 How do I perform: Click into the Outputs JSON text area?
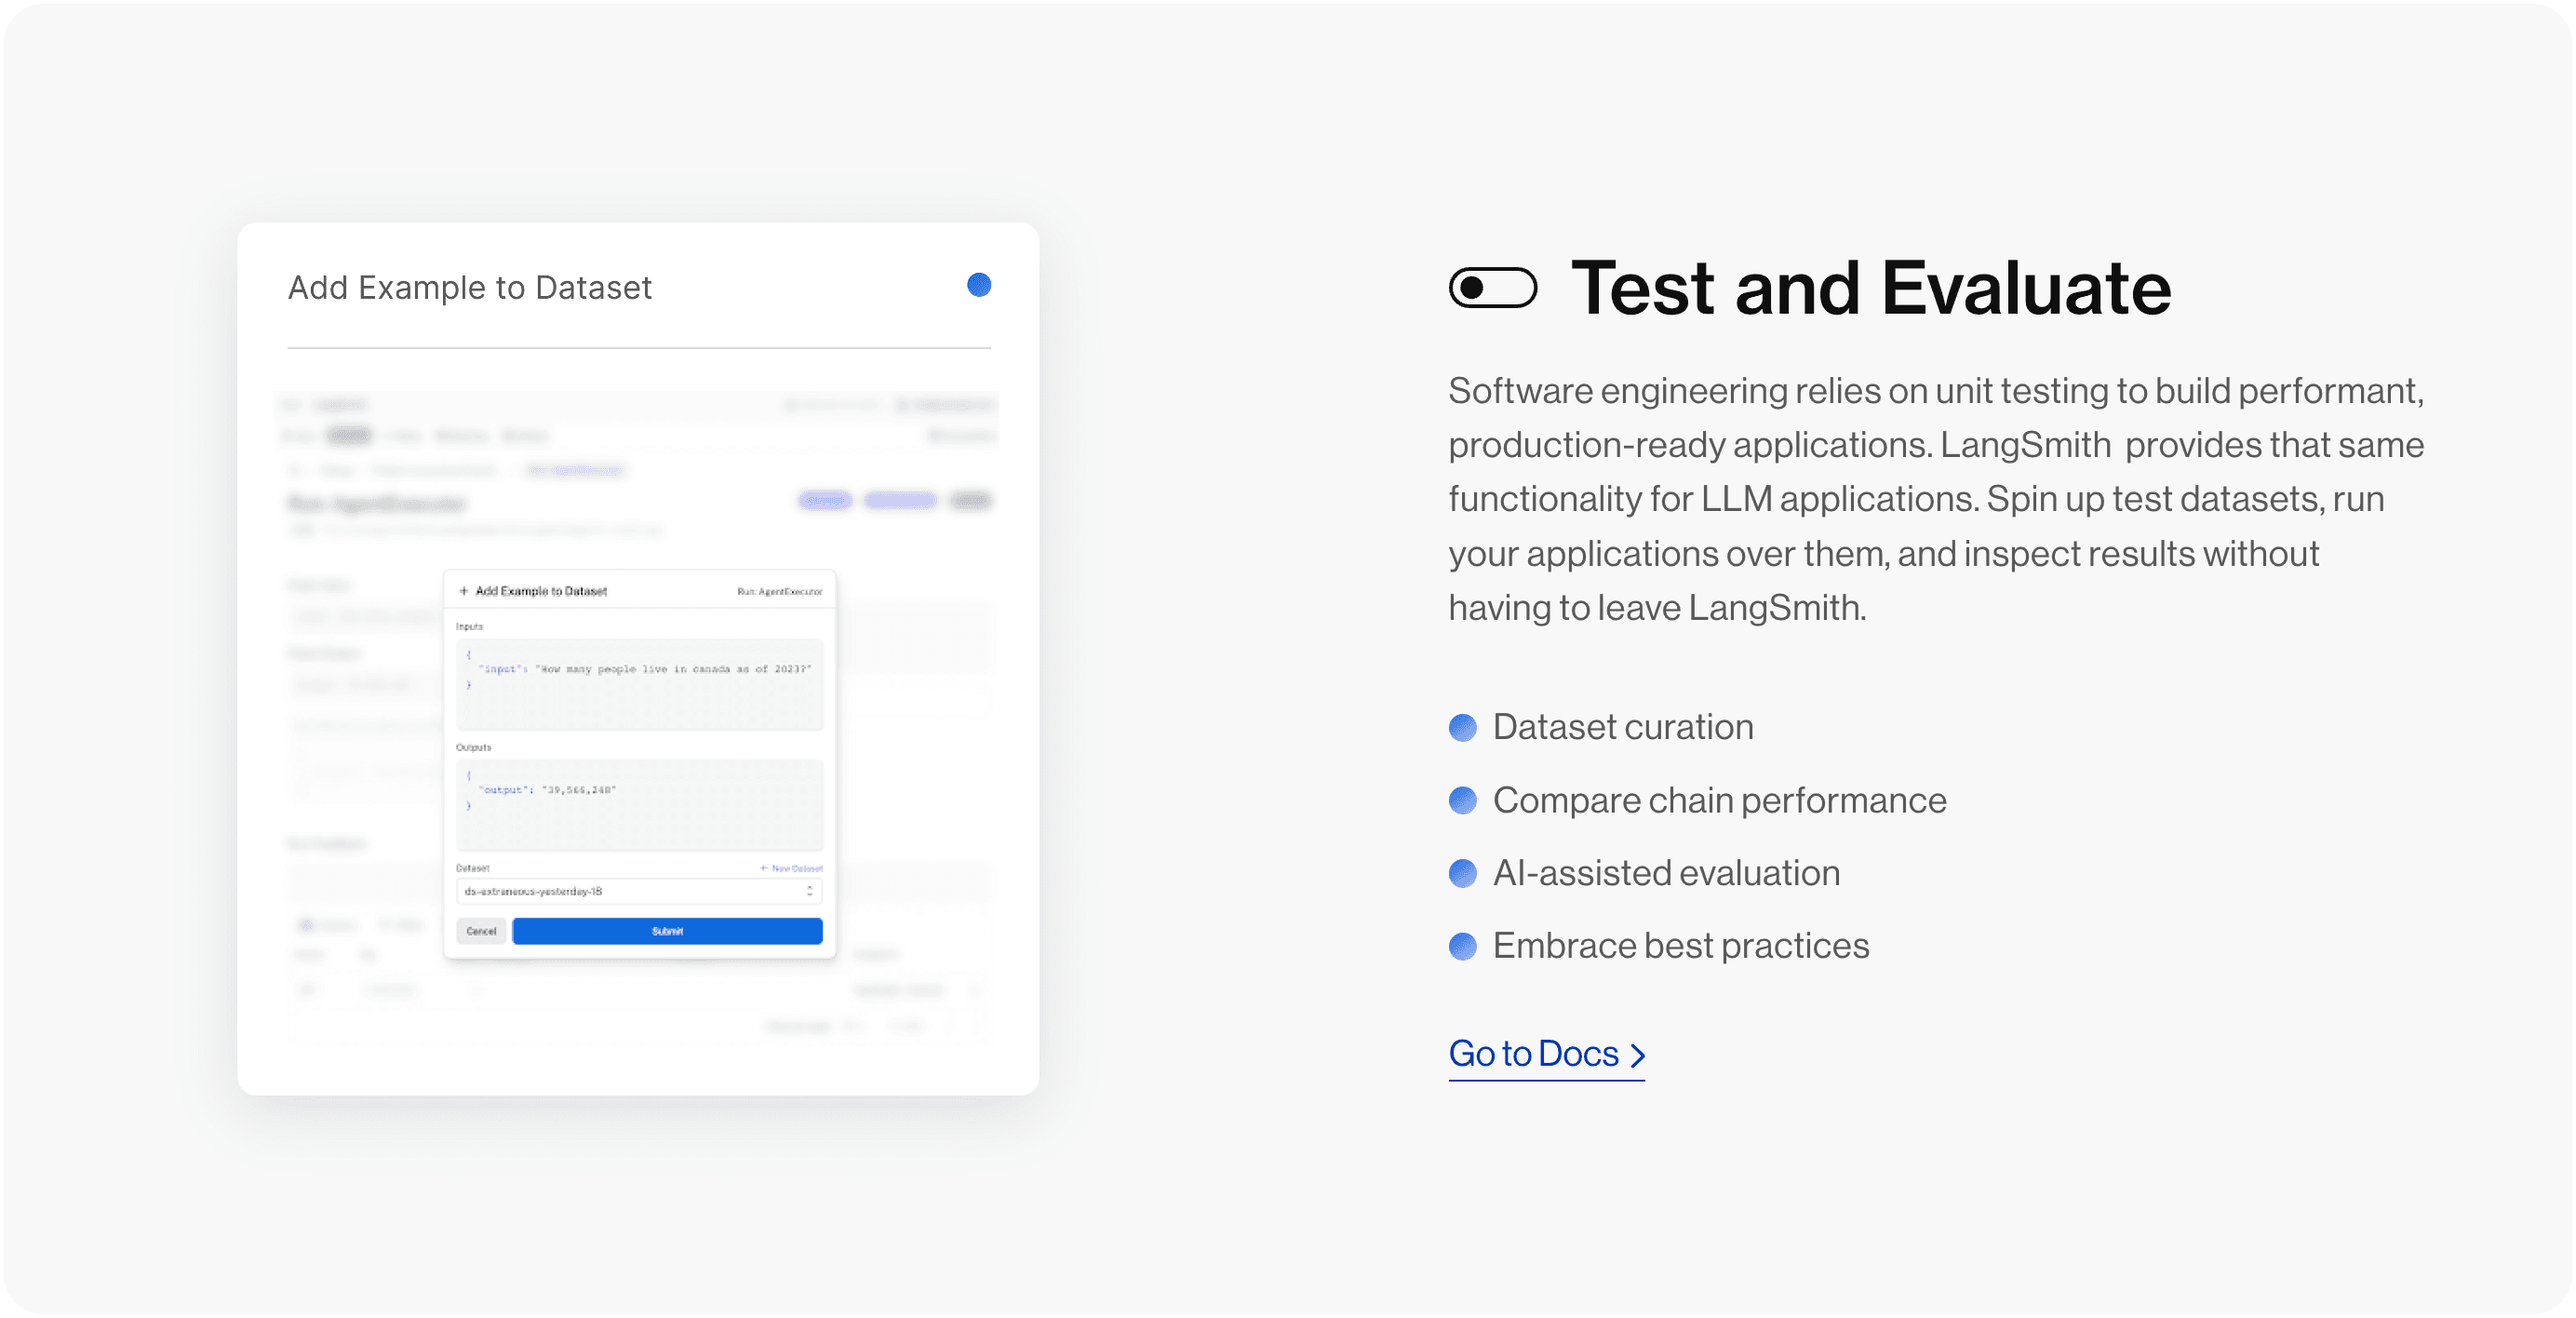[x=639, y=805]
